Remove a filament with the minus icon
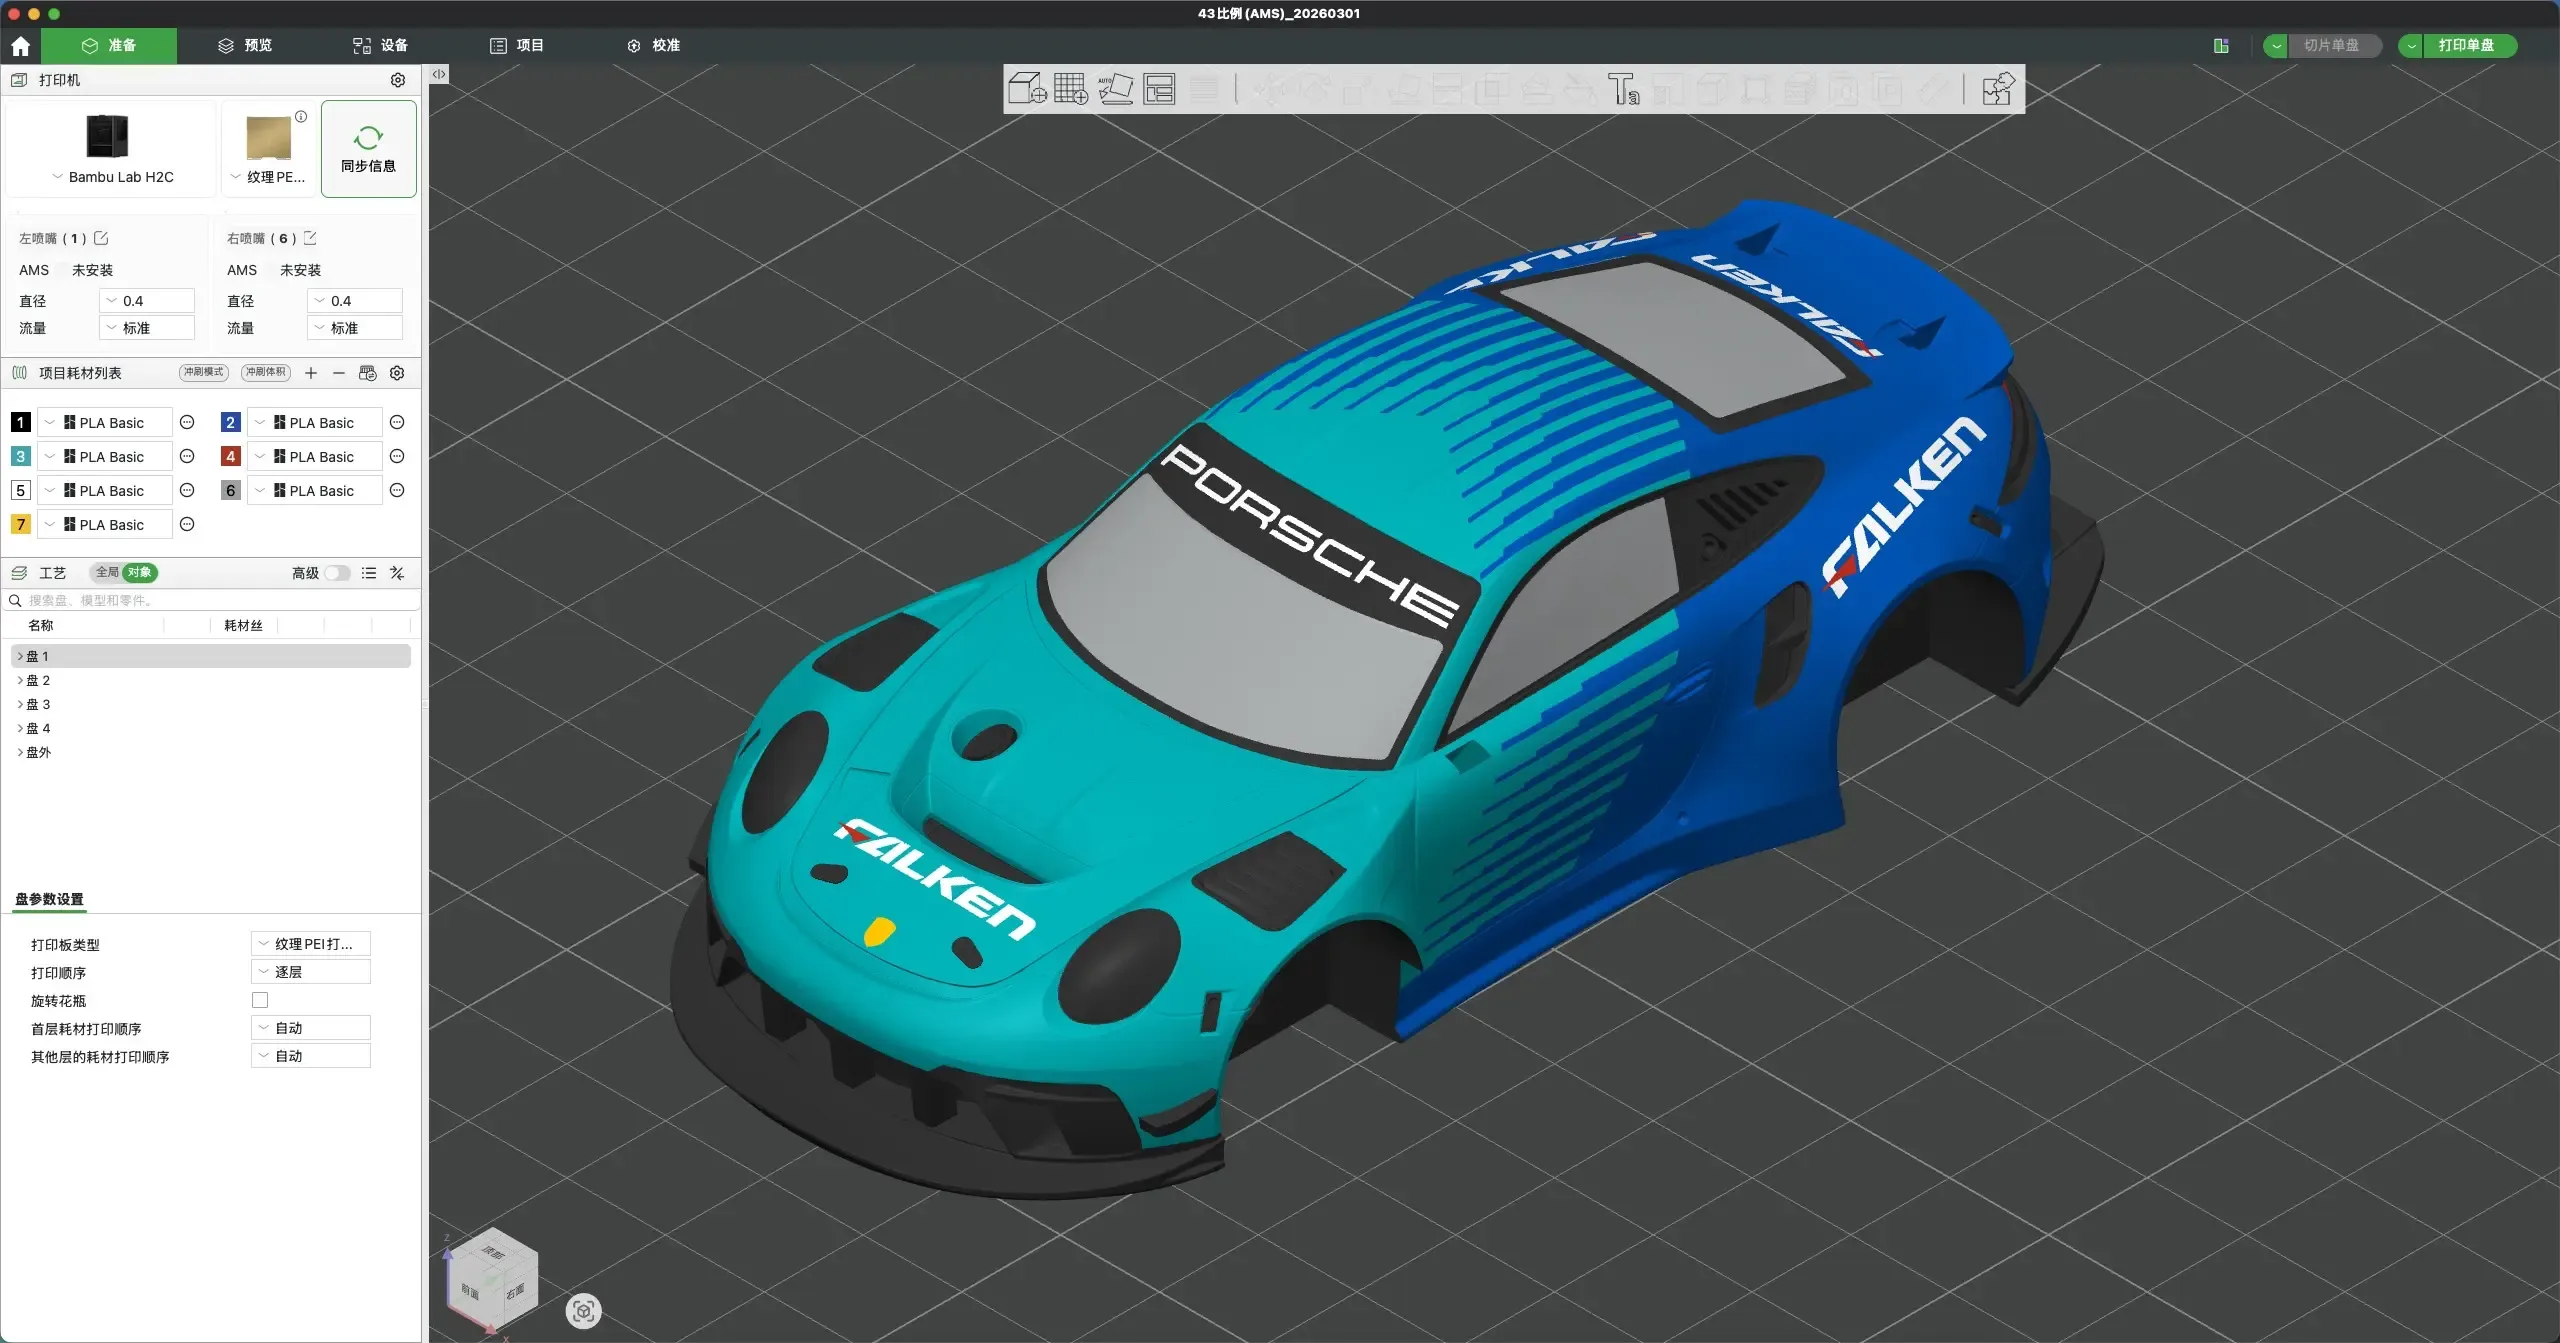Screen dimensions: 2560x1343 click(339, 373)
